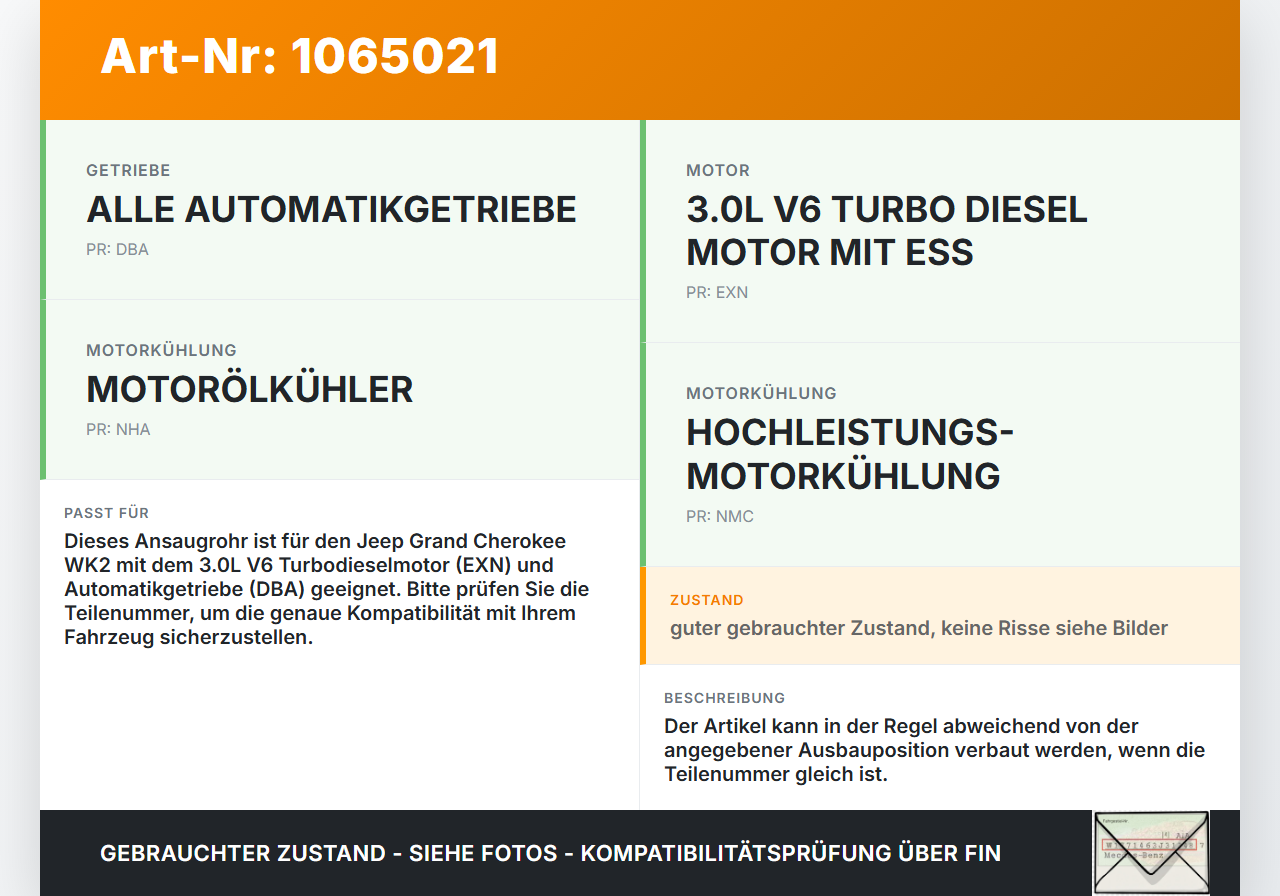
Task: Click the 'MOTORÖLKÜHLER' heading
Action: click(249, 389)
